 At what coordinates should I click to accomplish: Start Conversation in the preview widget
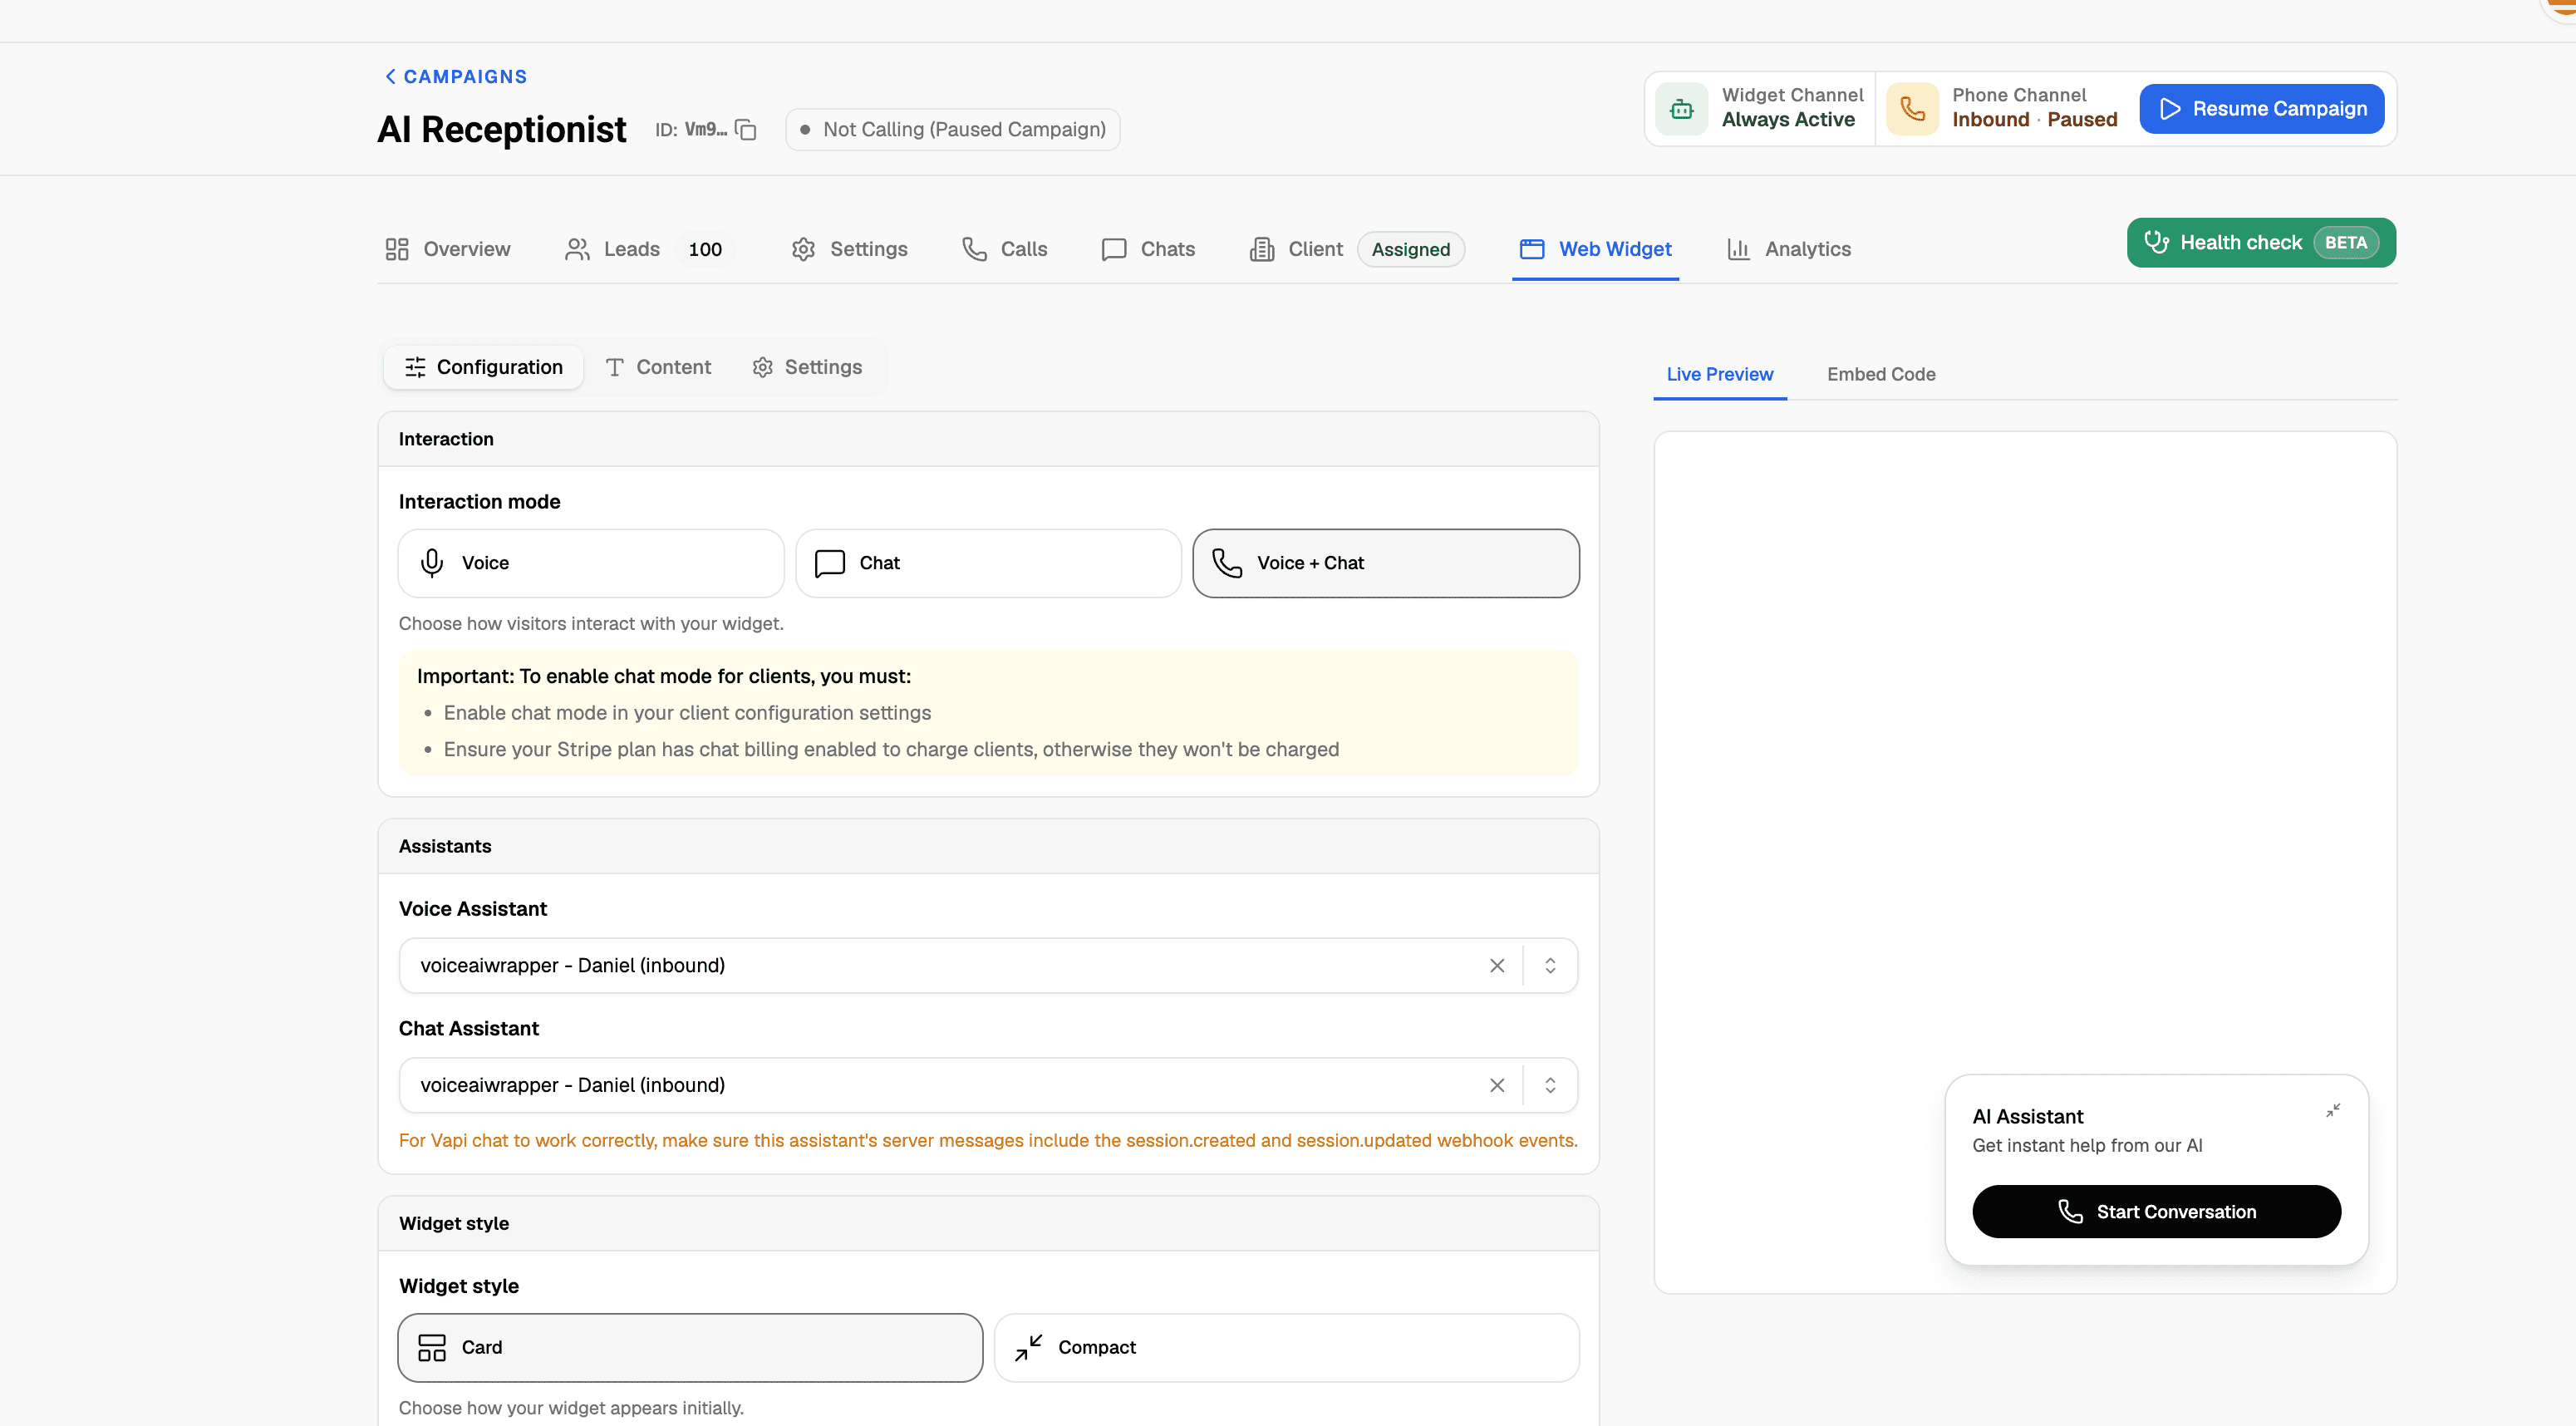coord(2156,1211)
